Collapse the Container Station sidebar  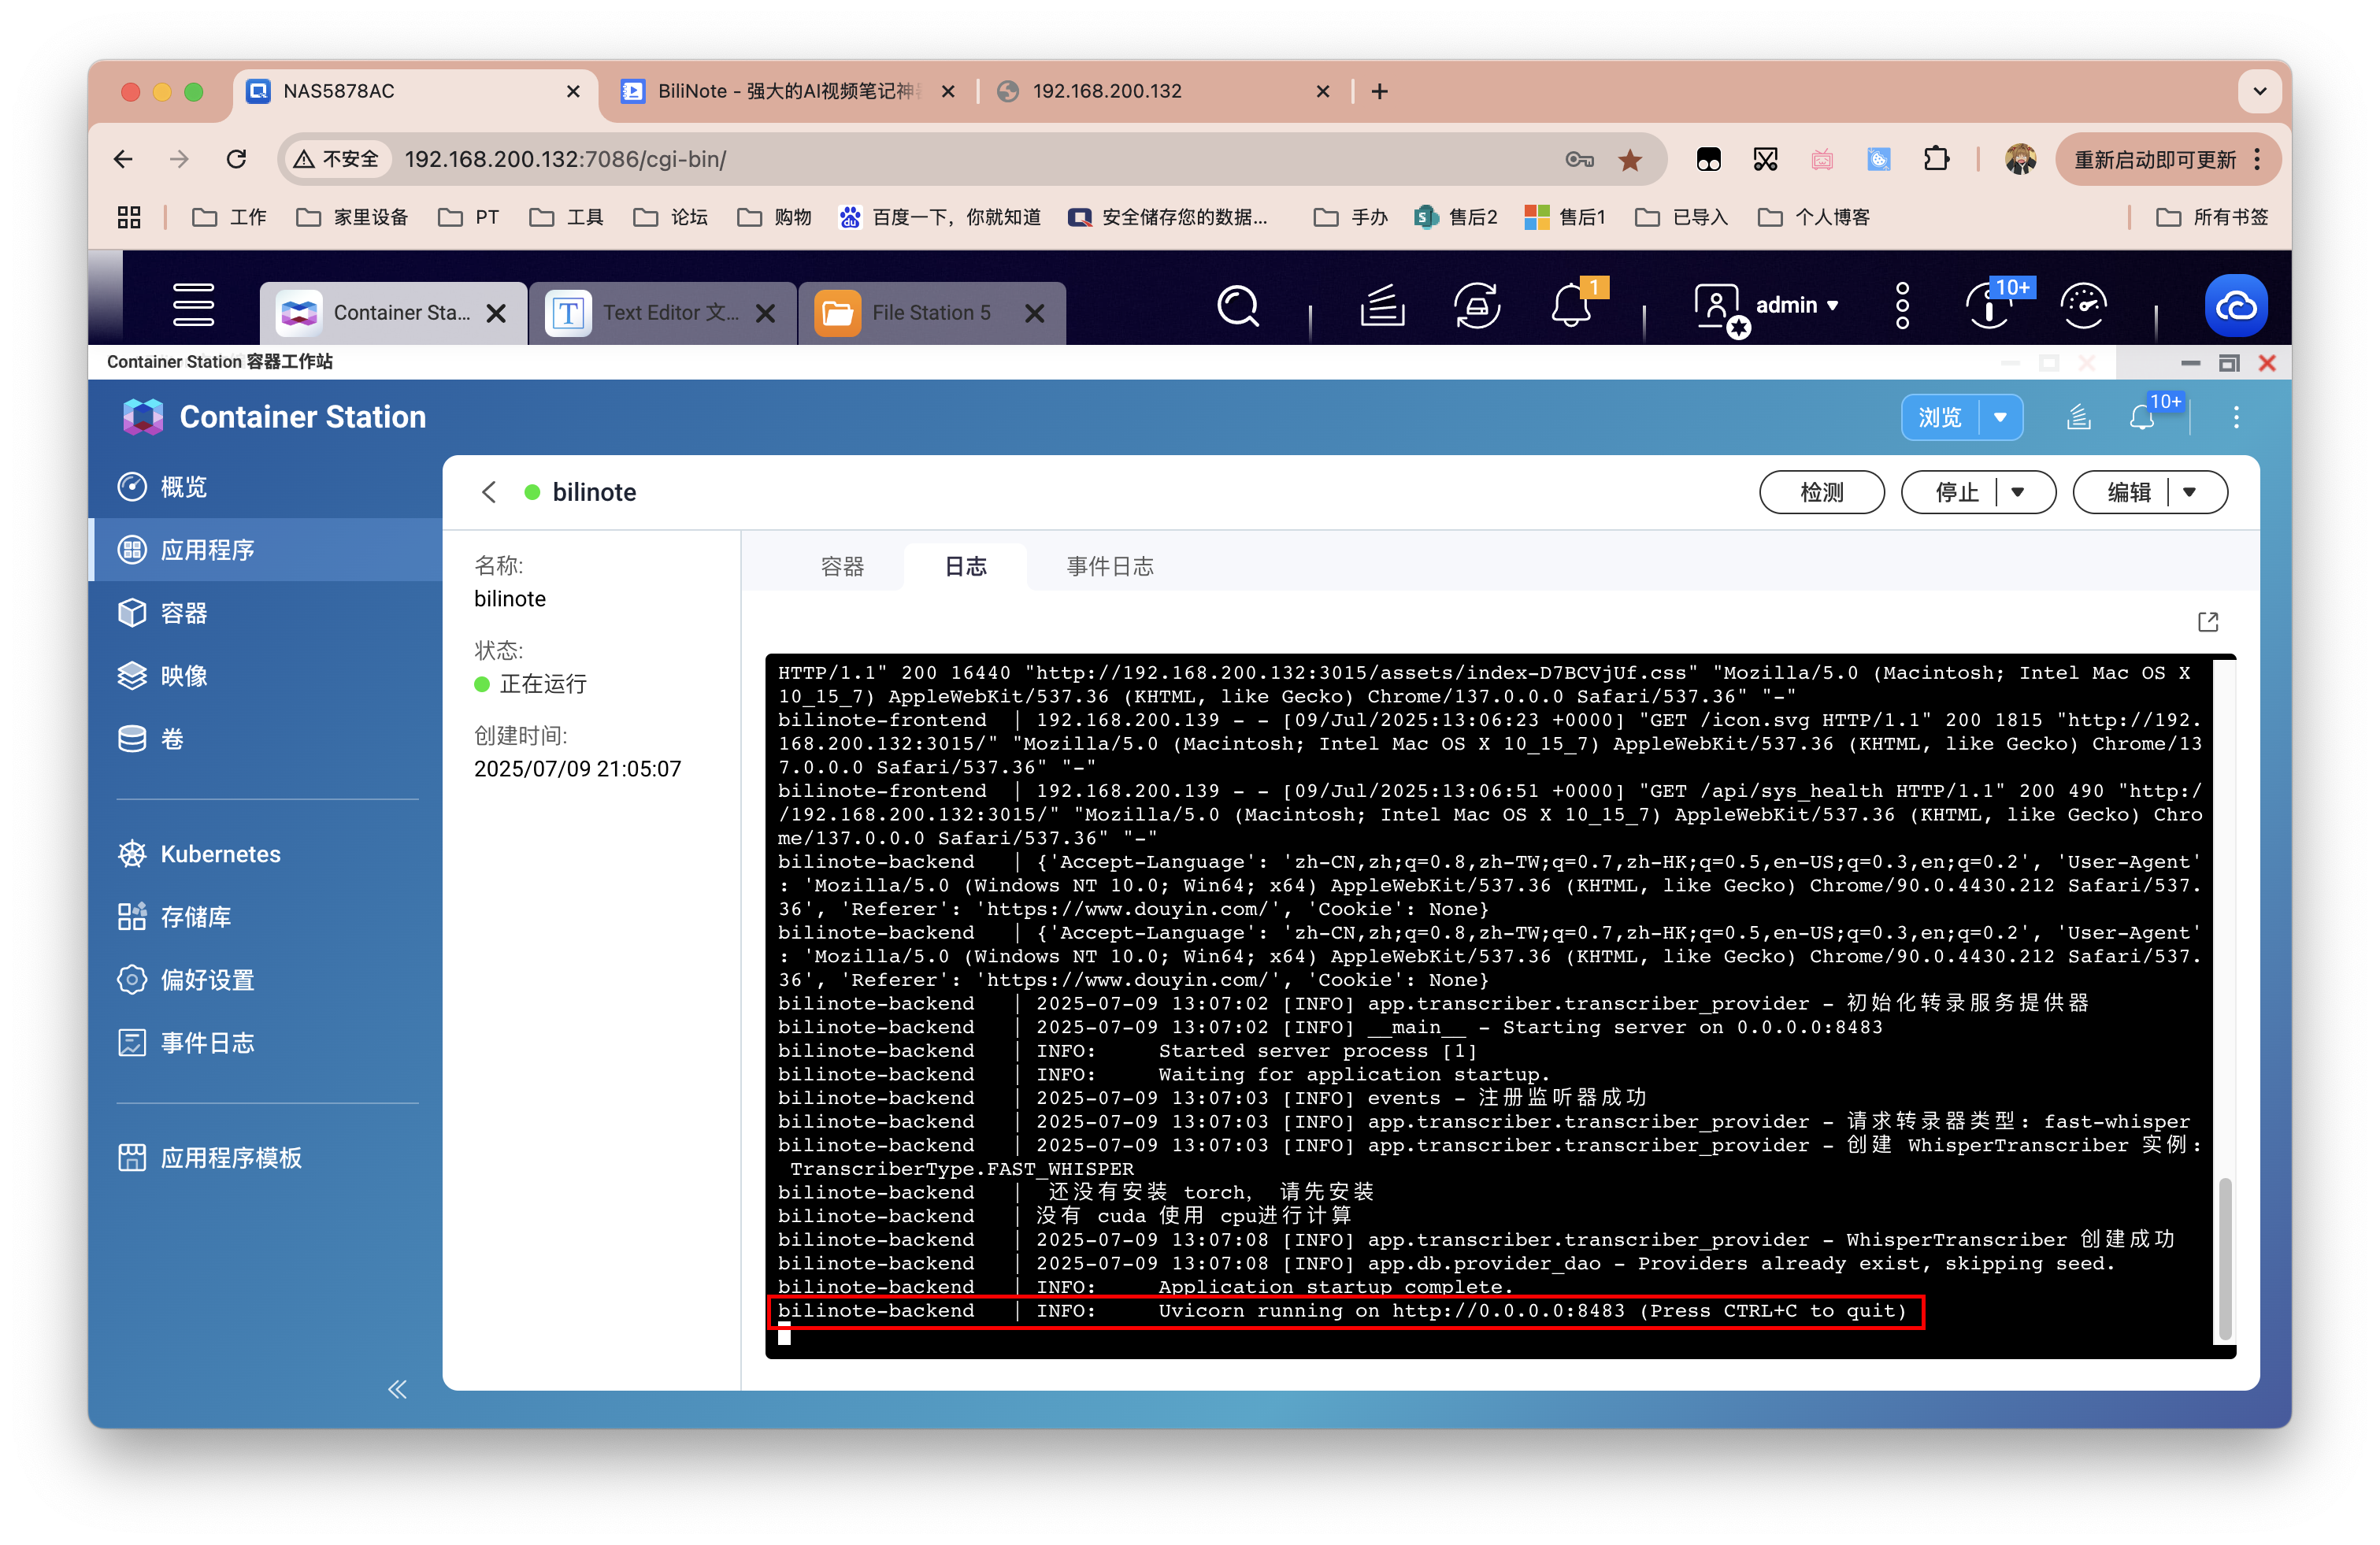[397, 1389]
